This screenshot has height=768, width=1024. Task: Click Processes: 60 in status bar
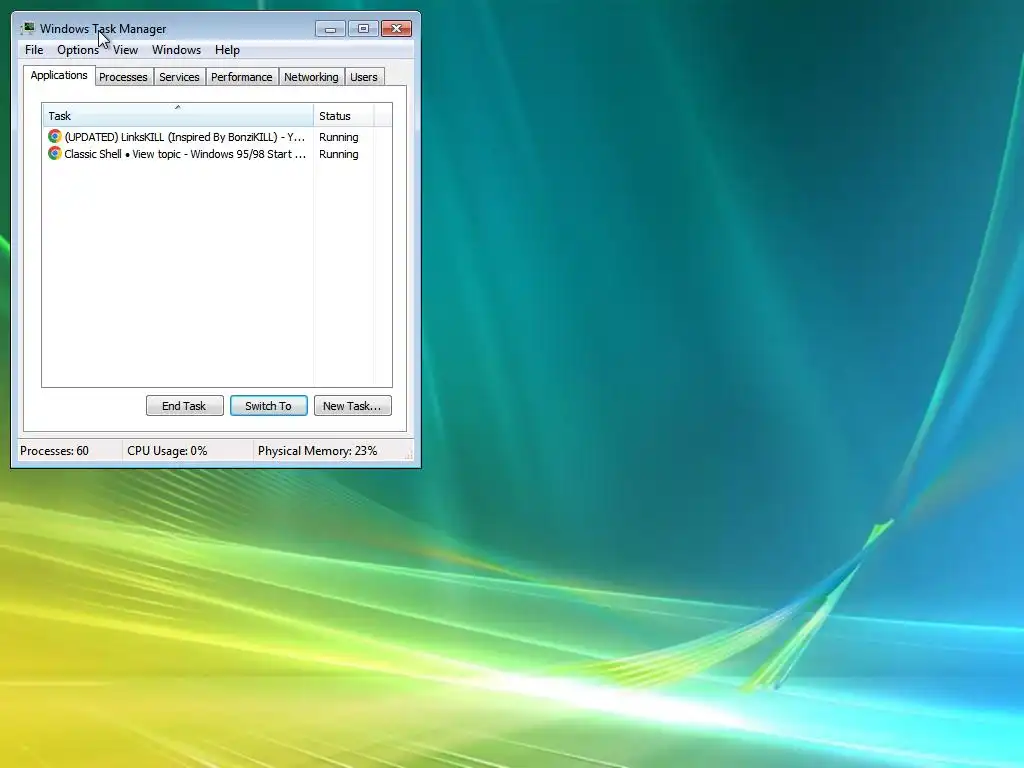pos(54,451)
